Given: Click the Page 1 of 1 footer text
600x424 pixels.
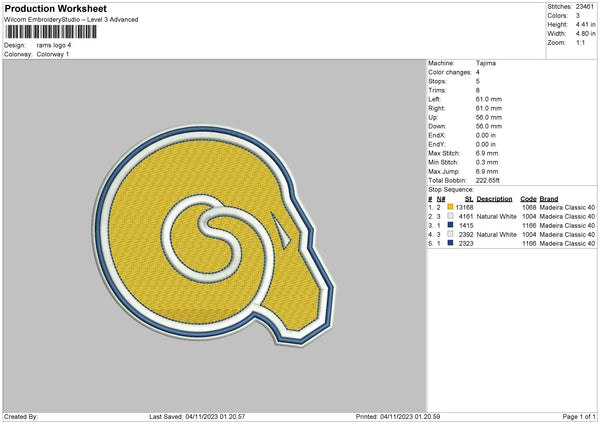Looking at the screenshot, I should [x=574, y=416].
